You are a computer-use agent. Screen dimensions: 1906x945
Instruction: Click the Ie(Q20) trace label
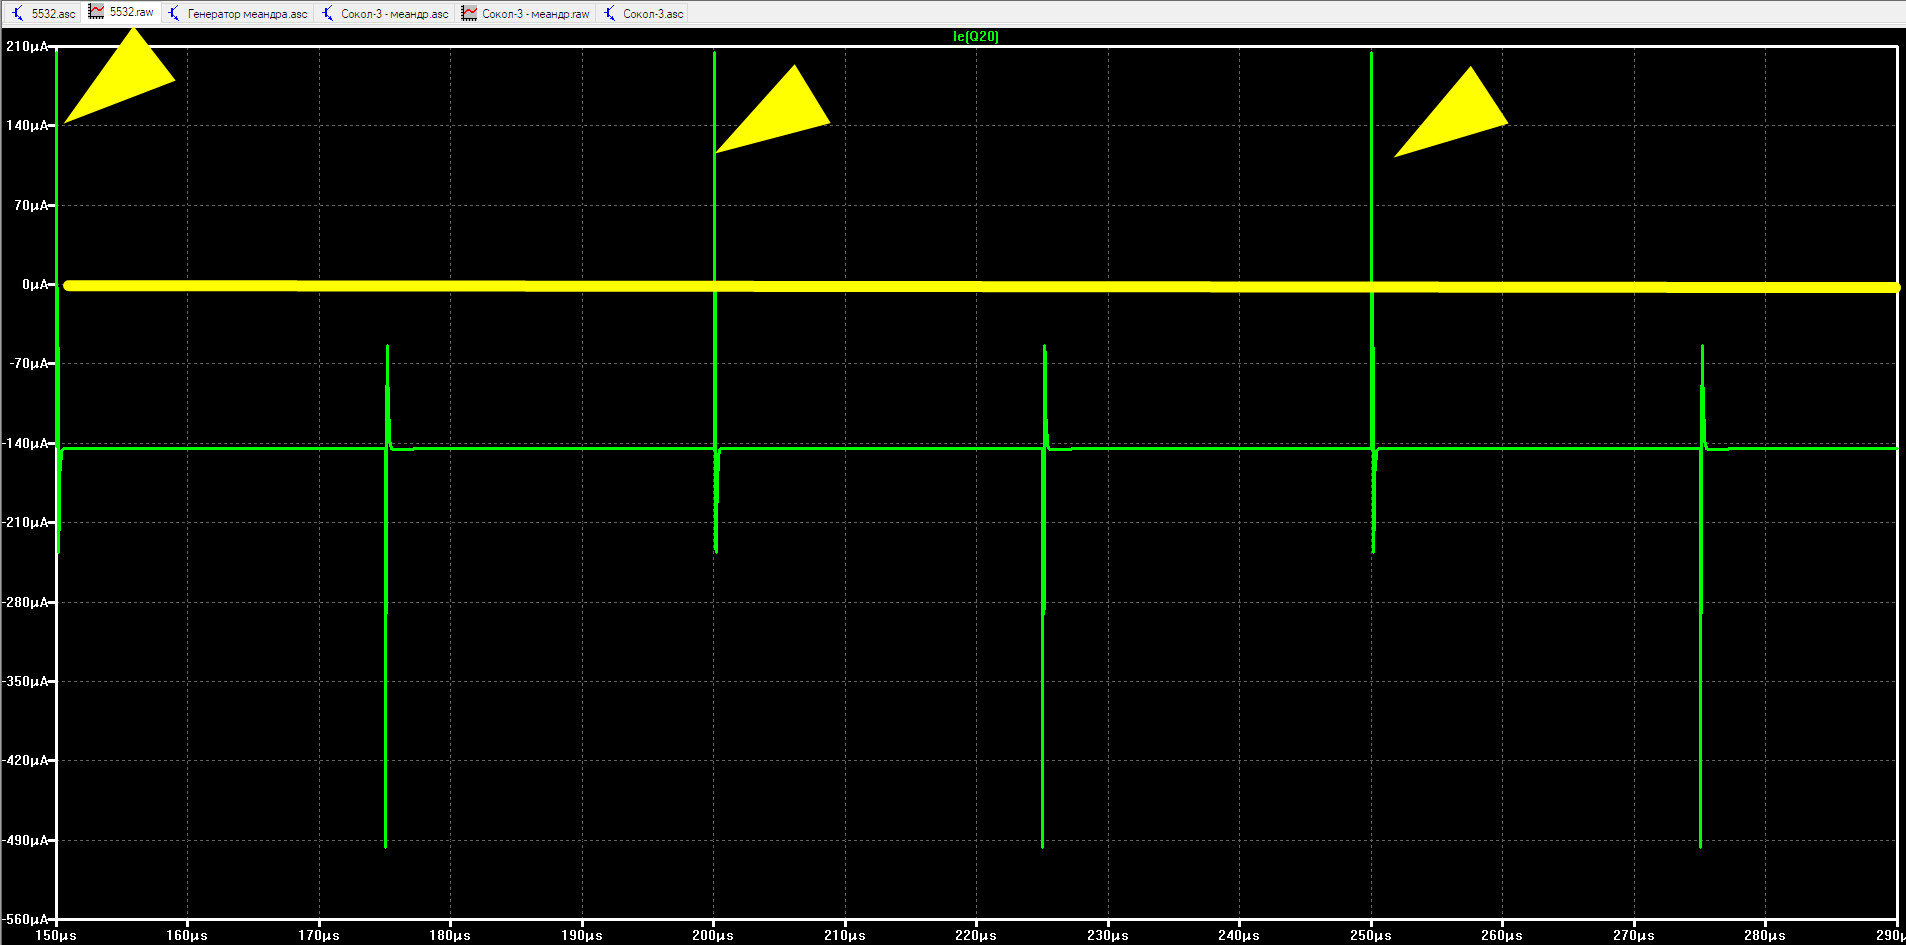pyautogui.click(x=975, y=37)
